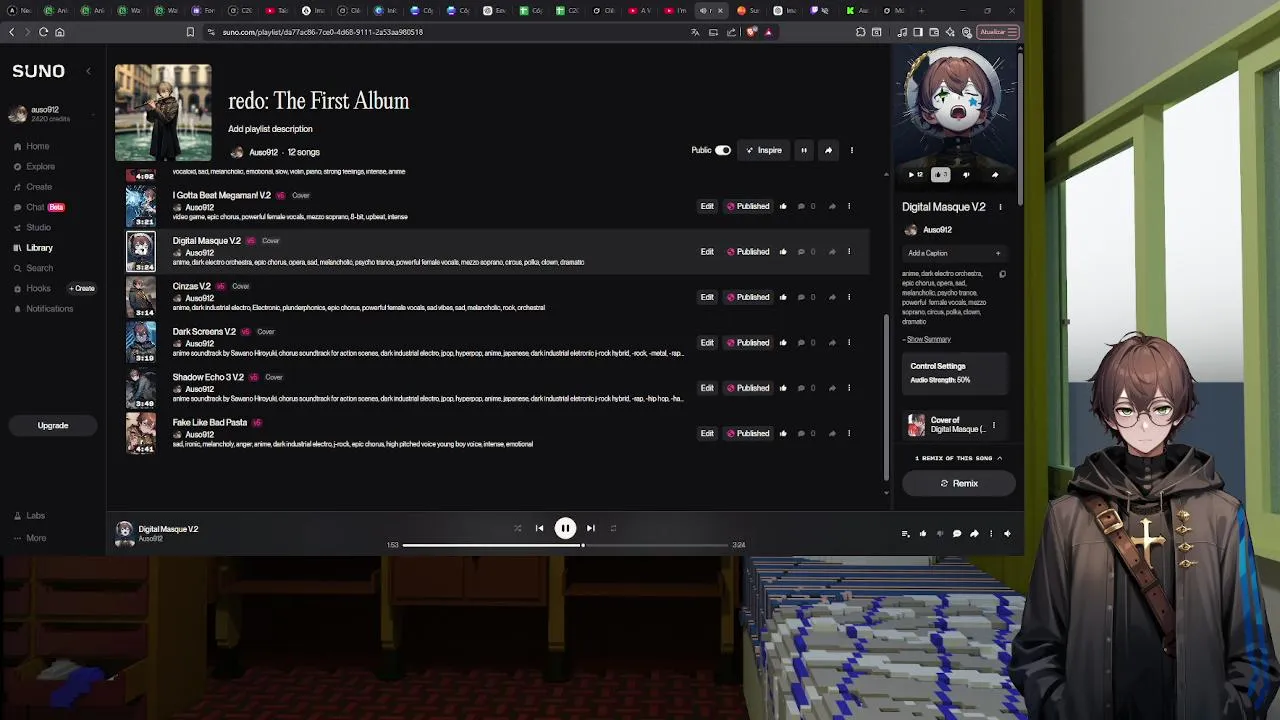Open Search in sidebar
This screenshot has height=720, width=1280.
33,268
